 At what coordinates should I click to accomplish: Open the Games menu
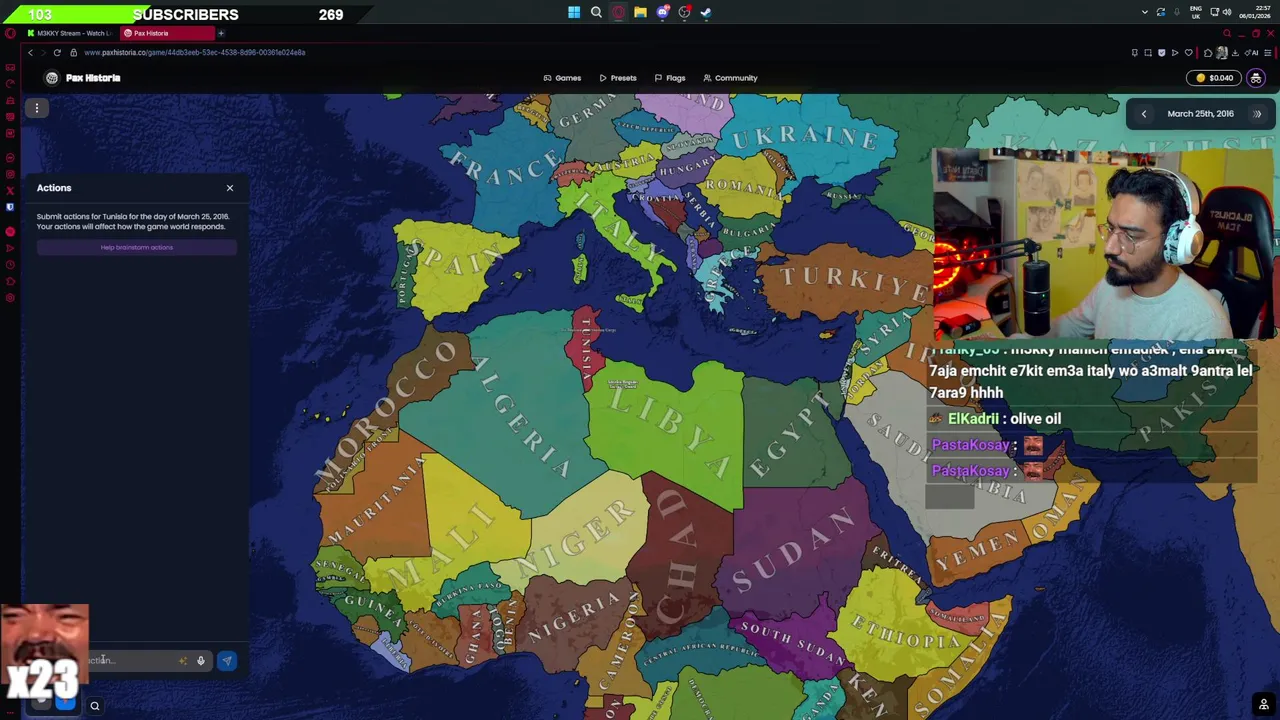562,78
